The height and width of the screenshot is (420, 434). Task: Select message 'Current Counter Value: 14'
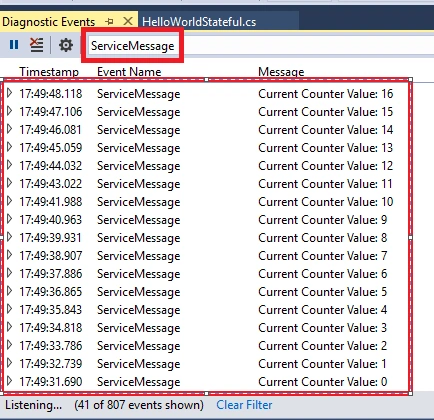click(x=326, y=130)
